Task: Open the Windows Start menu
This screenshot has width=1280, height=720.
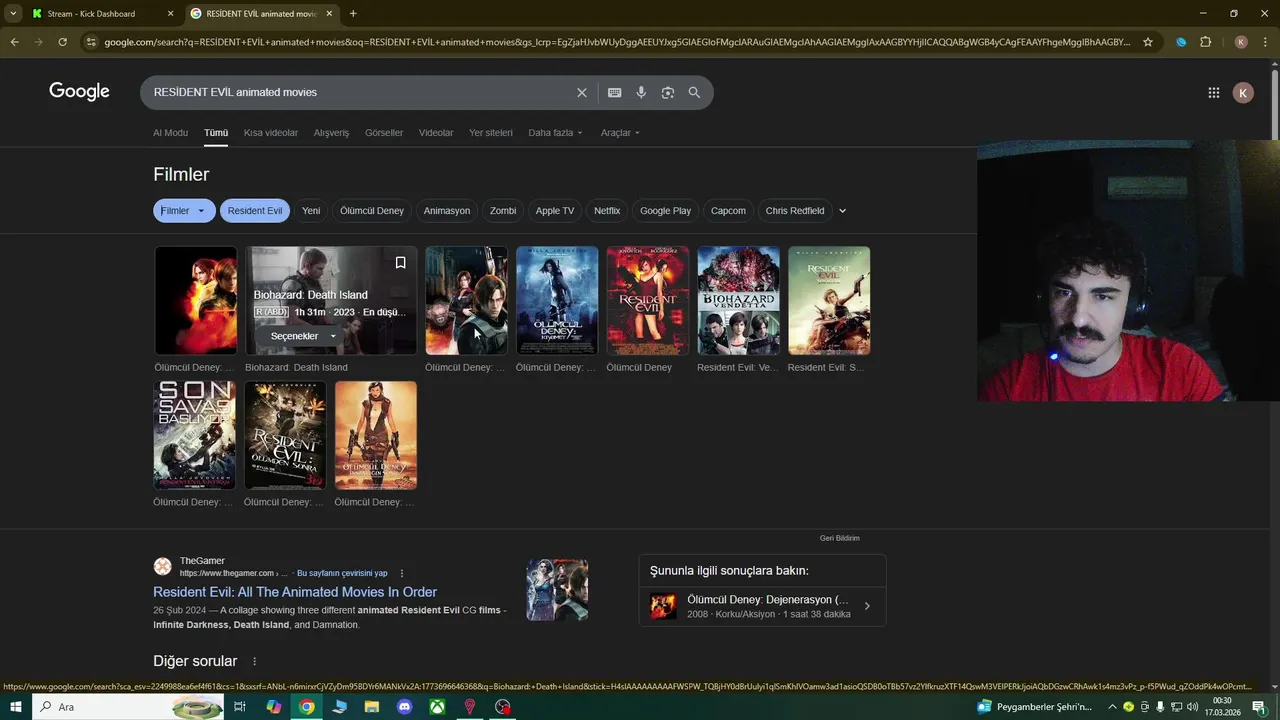Action: click(15, 707)
